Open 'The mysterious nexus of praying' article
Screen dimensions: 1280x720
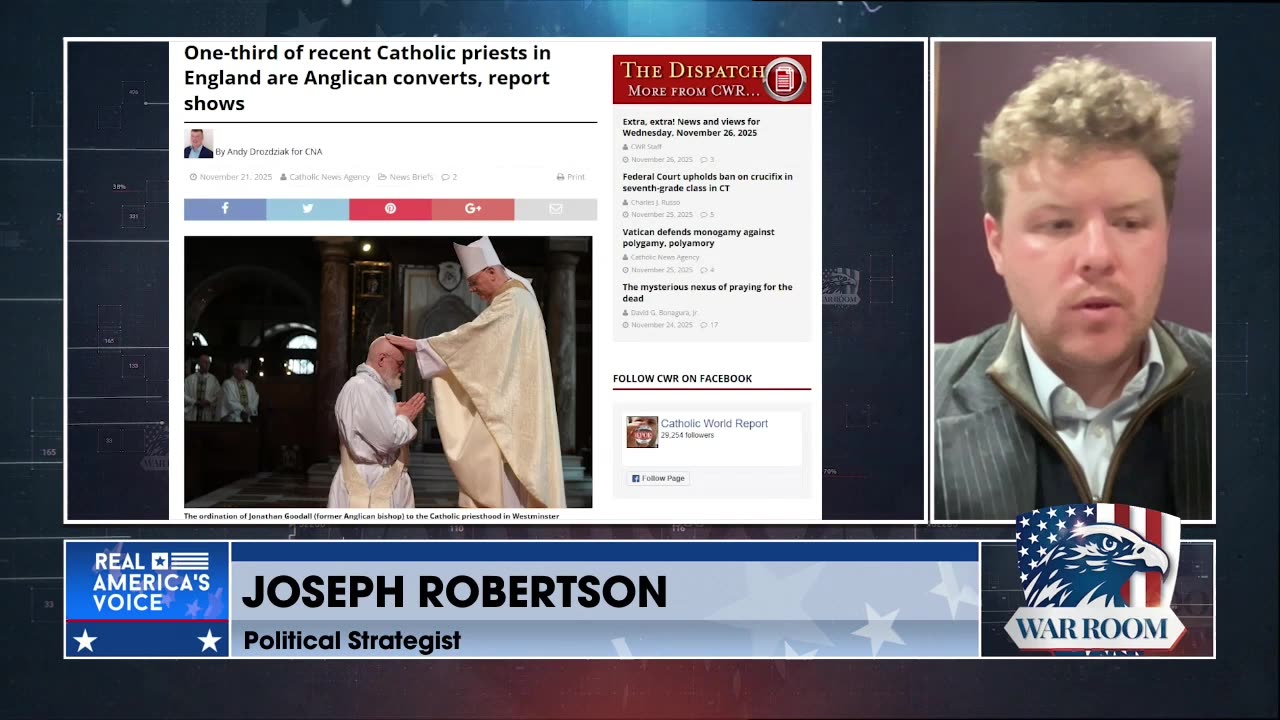pyautogui.click(x=707, y=292)
